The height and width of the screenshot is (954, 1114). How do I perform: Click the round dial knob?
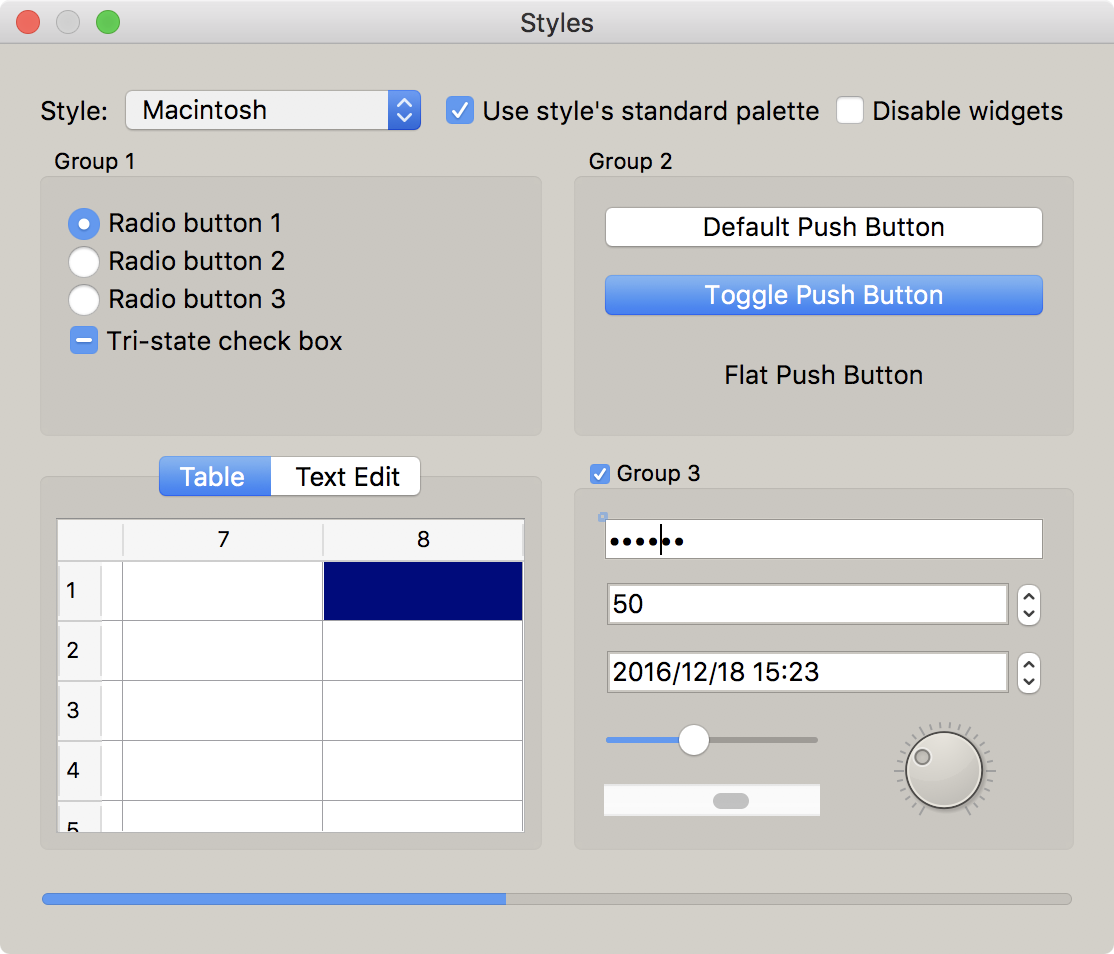click(943, 770)
